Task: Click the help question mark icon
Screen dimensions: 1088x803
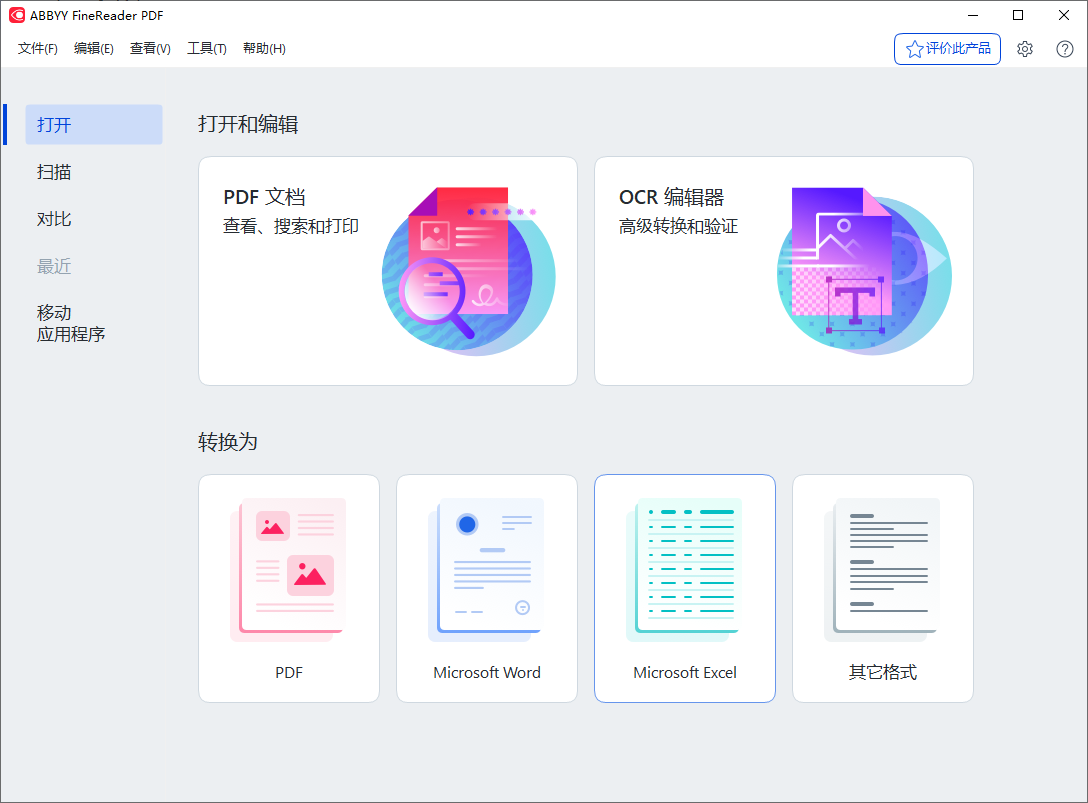Action: pyautogui.click(x=1064, y=49)
